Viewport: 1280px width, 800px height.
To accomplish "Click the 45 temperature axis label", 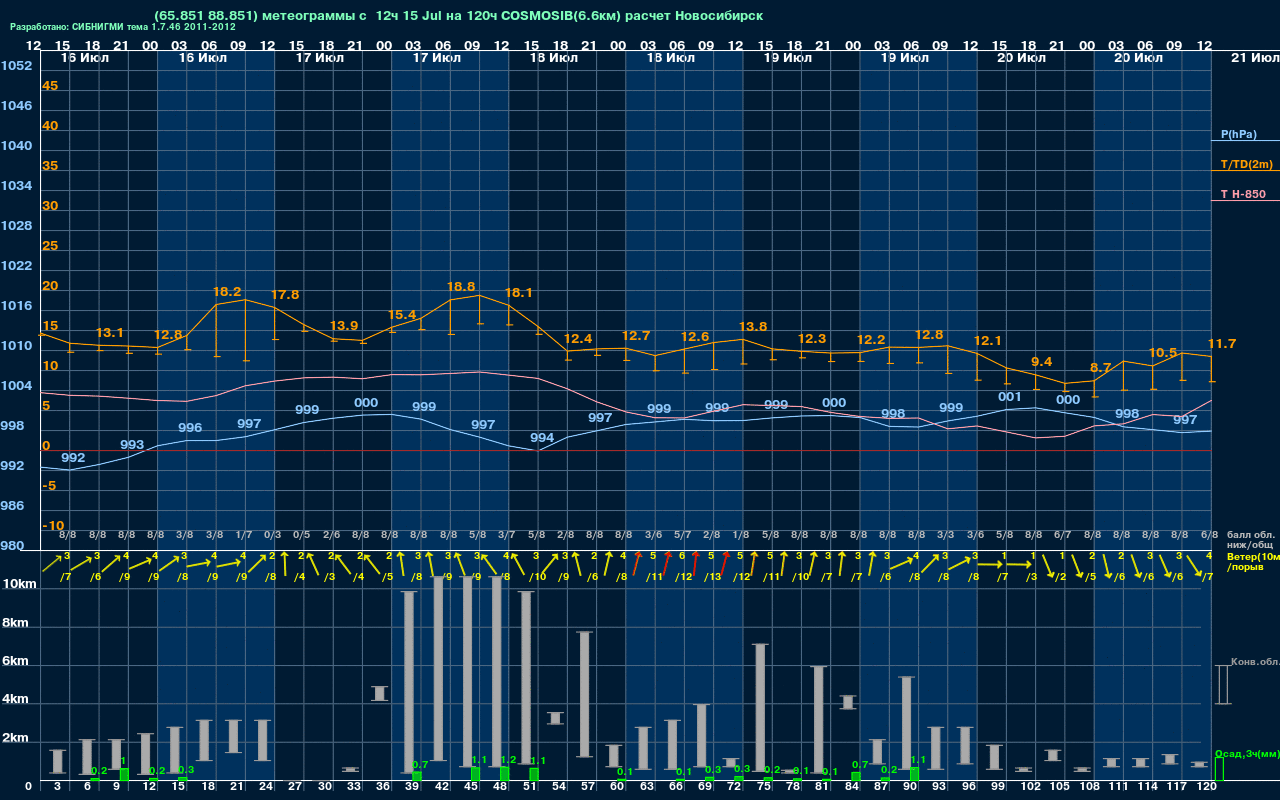I will [50, 86].
